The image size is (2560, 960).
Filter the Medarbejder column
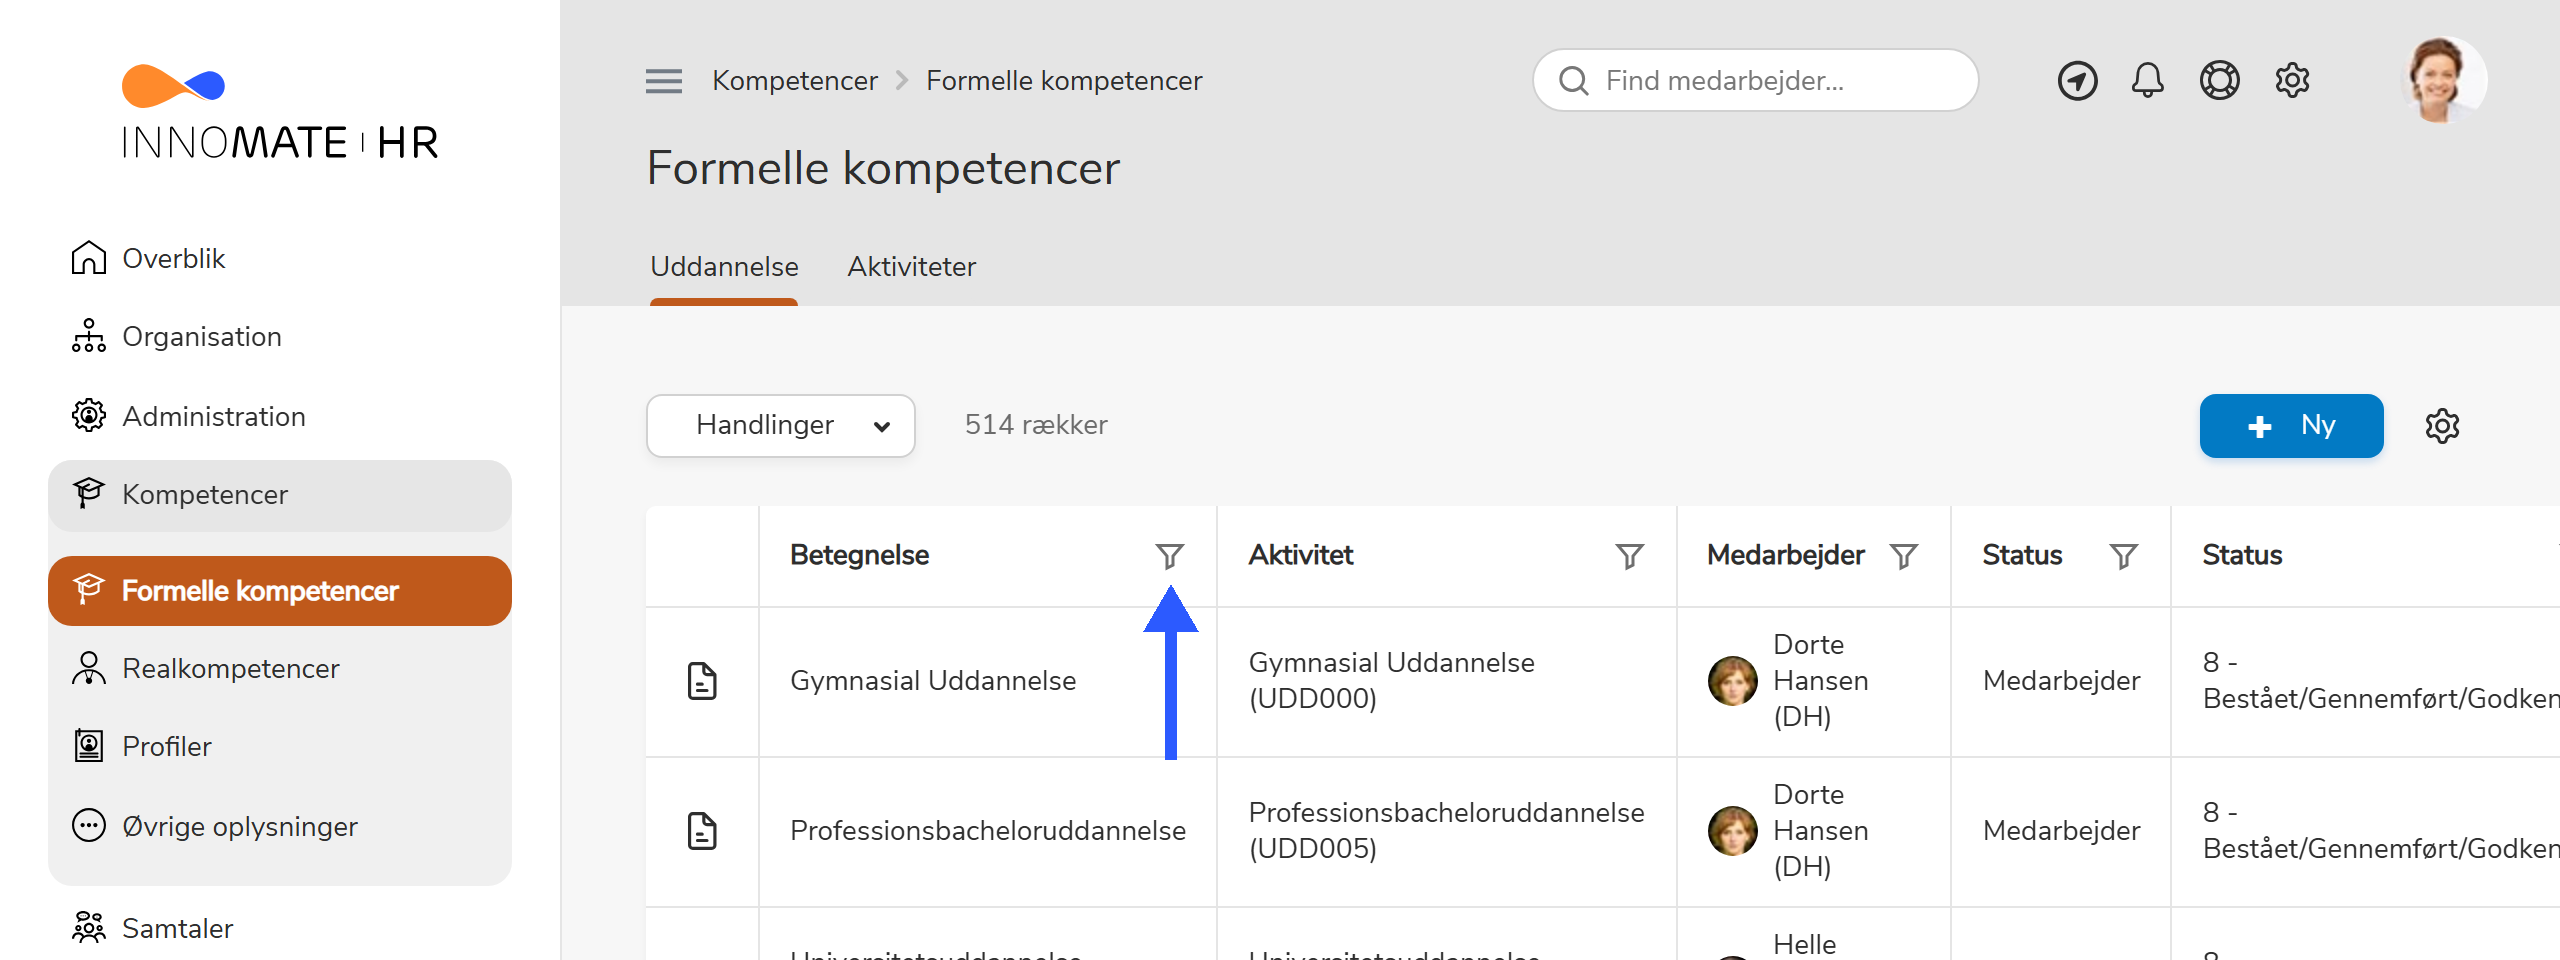pos(1904,556)
